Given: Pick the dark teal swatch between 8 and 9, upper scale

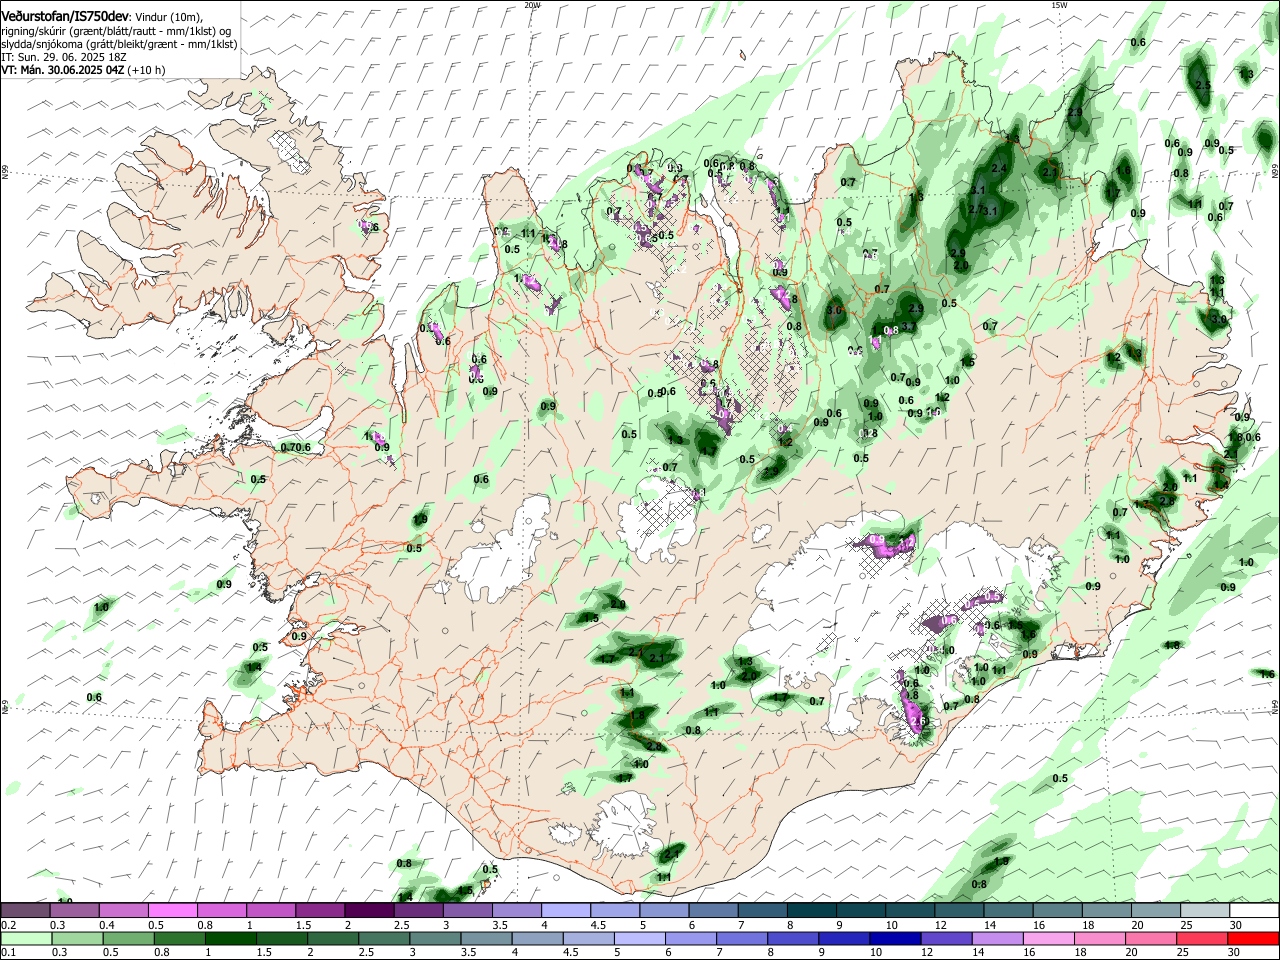Looking at the screenshot, I should (811, 910).
